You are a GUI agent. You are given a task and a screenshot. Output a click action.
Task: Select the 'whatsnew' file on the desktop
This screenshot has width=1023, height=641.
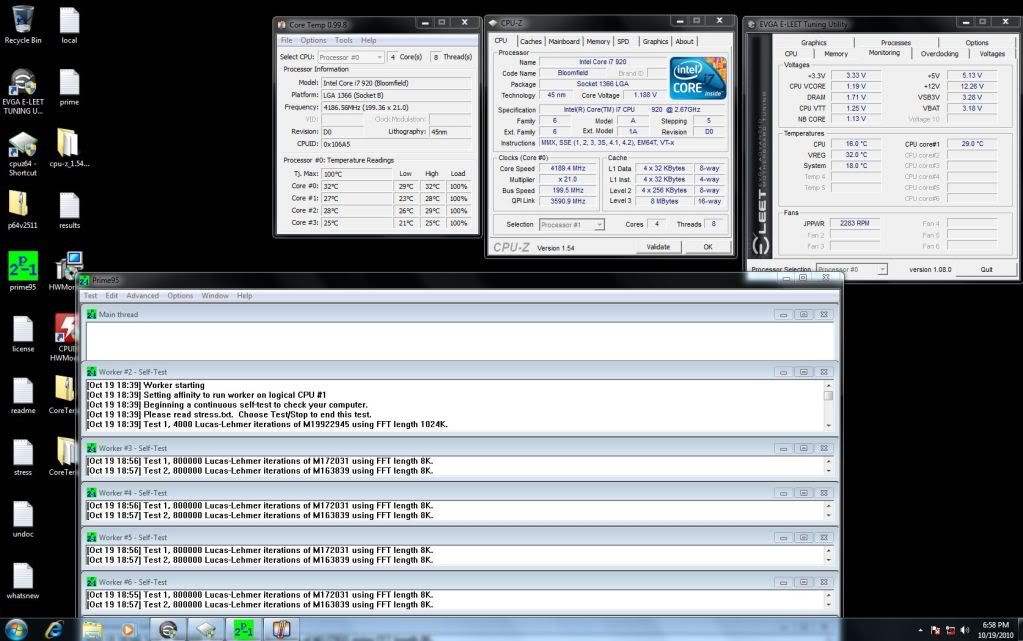coord(23,580)
